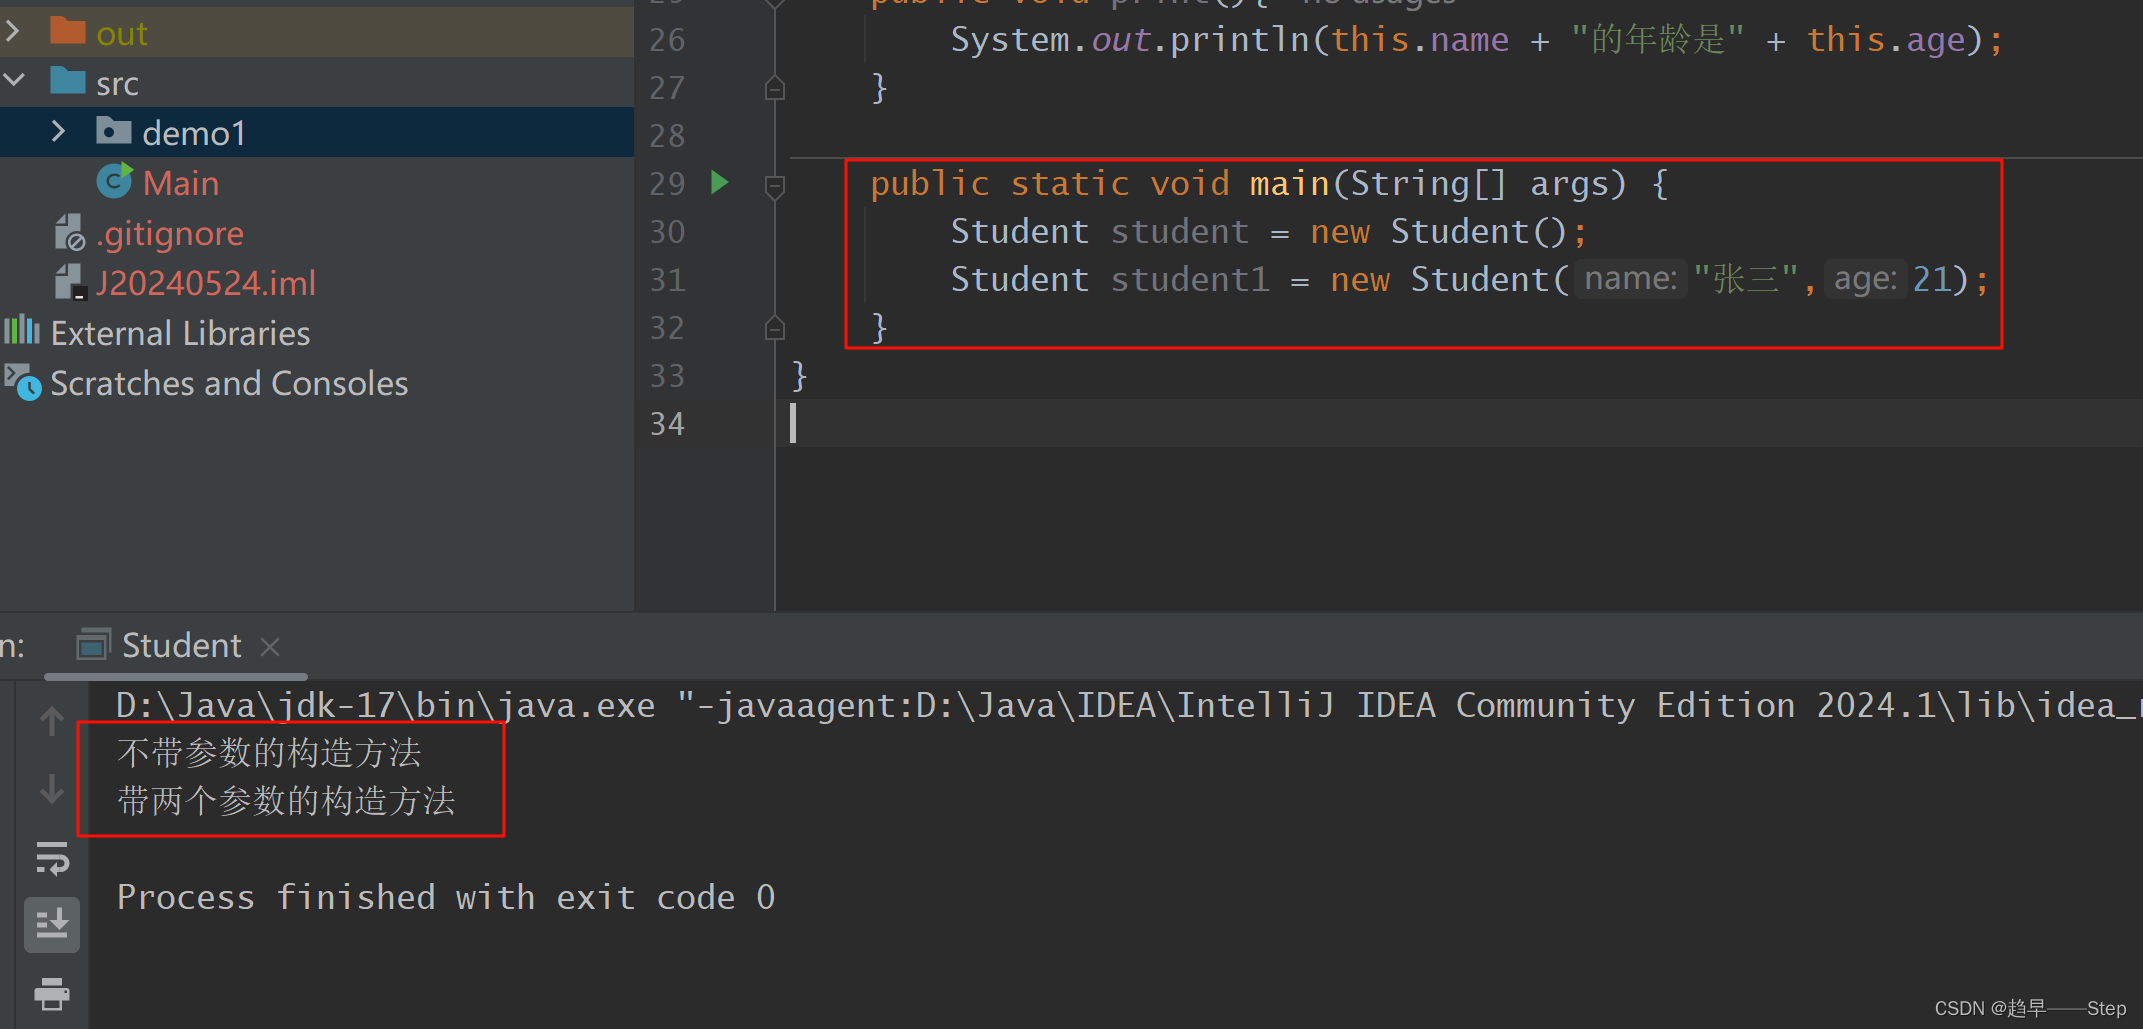Viewport: 2143px width, 1029px height.
Task: Fold closing brace marker at line 32
Action: (774, 327)
